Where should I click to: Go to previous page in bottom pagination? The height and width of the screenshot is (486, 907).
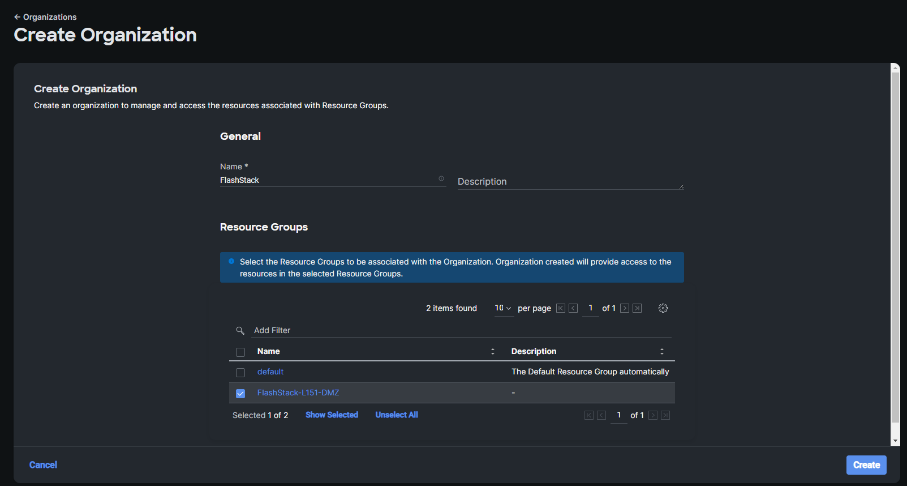tap(602, 415)
